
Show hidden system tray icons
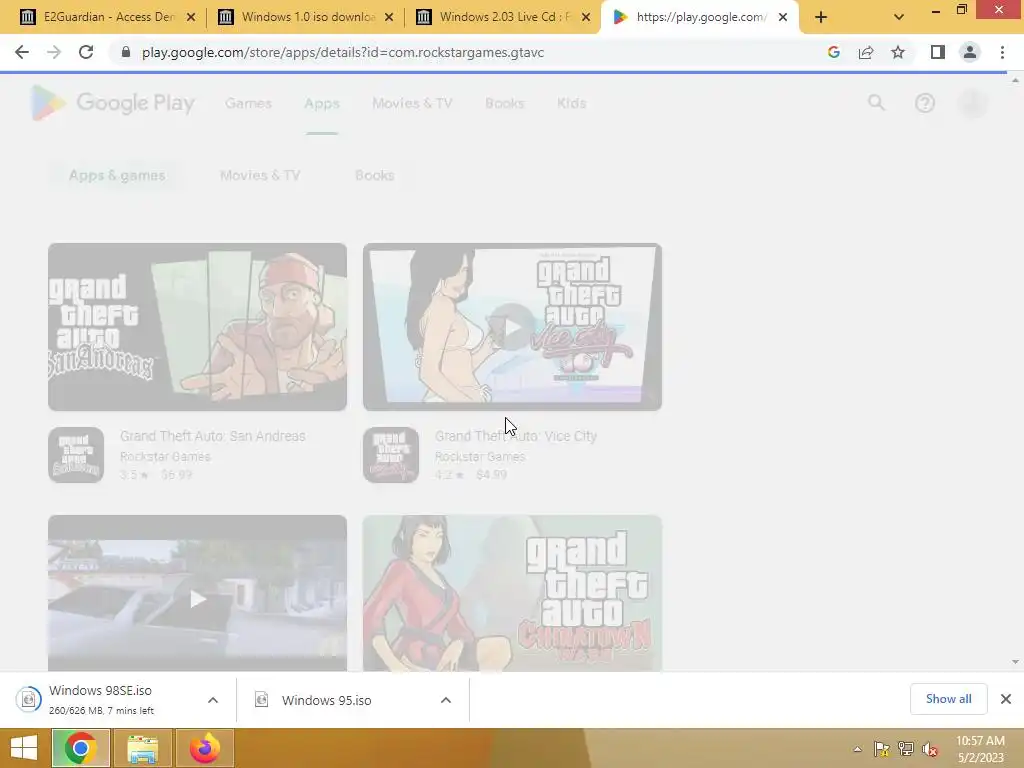(x=857, y=749)
